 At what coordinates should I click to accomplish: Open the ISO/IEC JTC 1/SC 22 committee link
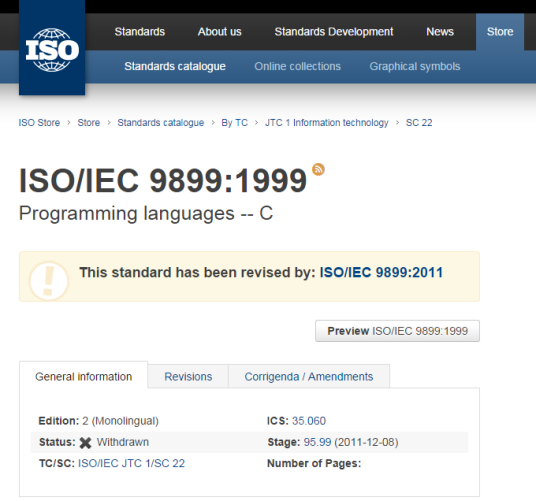point(131,463)
